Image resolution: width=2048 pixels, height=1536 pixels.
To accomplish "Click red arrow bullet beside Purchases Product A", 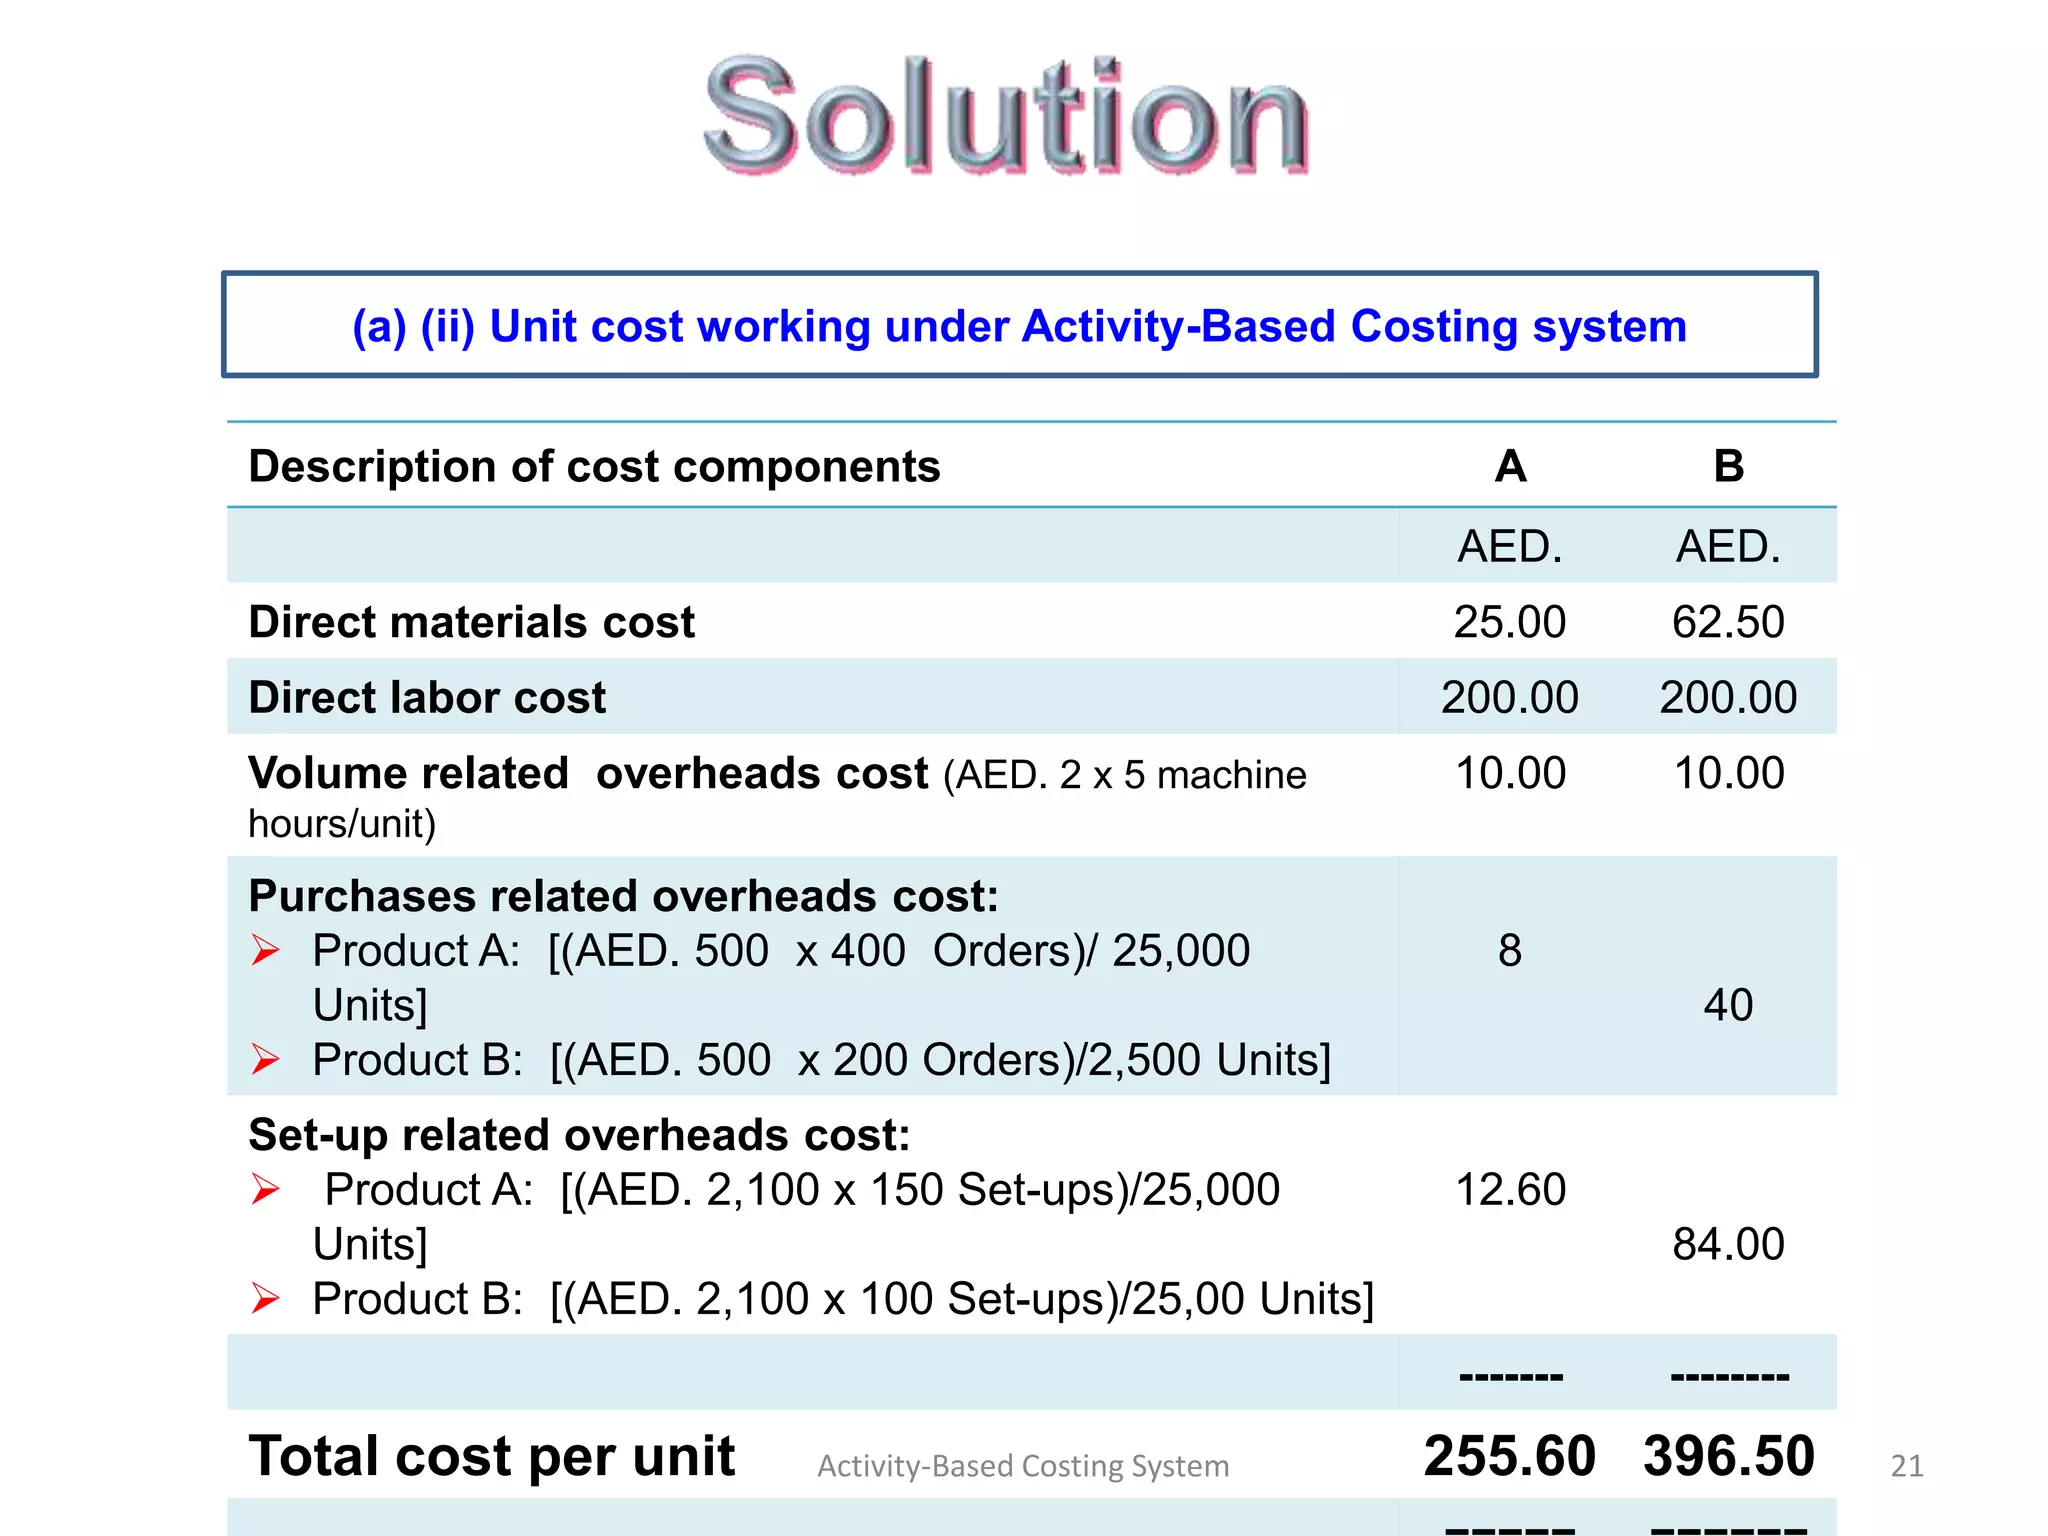I will (x=265, y=950).
